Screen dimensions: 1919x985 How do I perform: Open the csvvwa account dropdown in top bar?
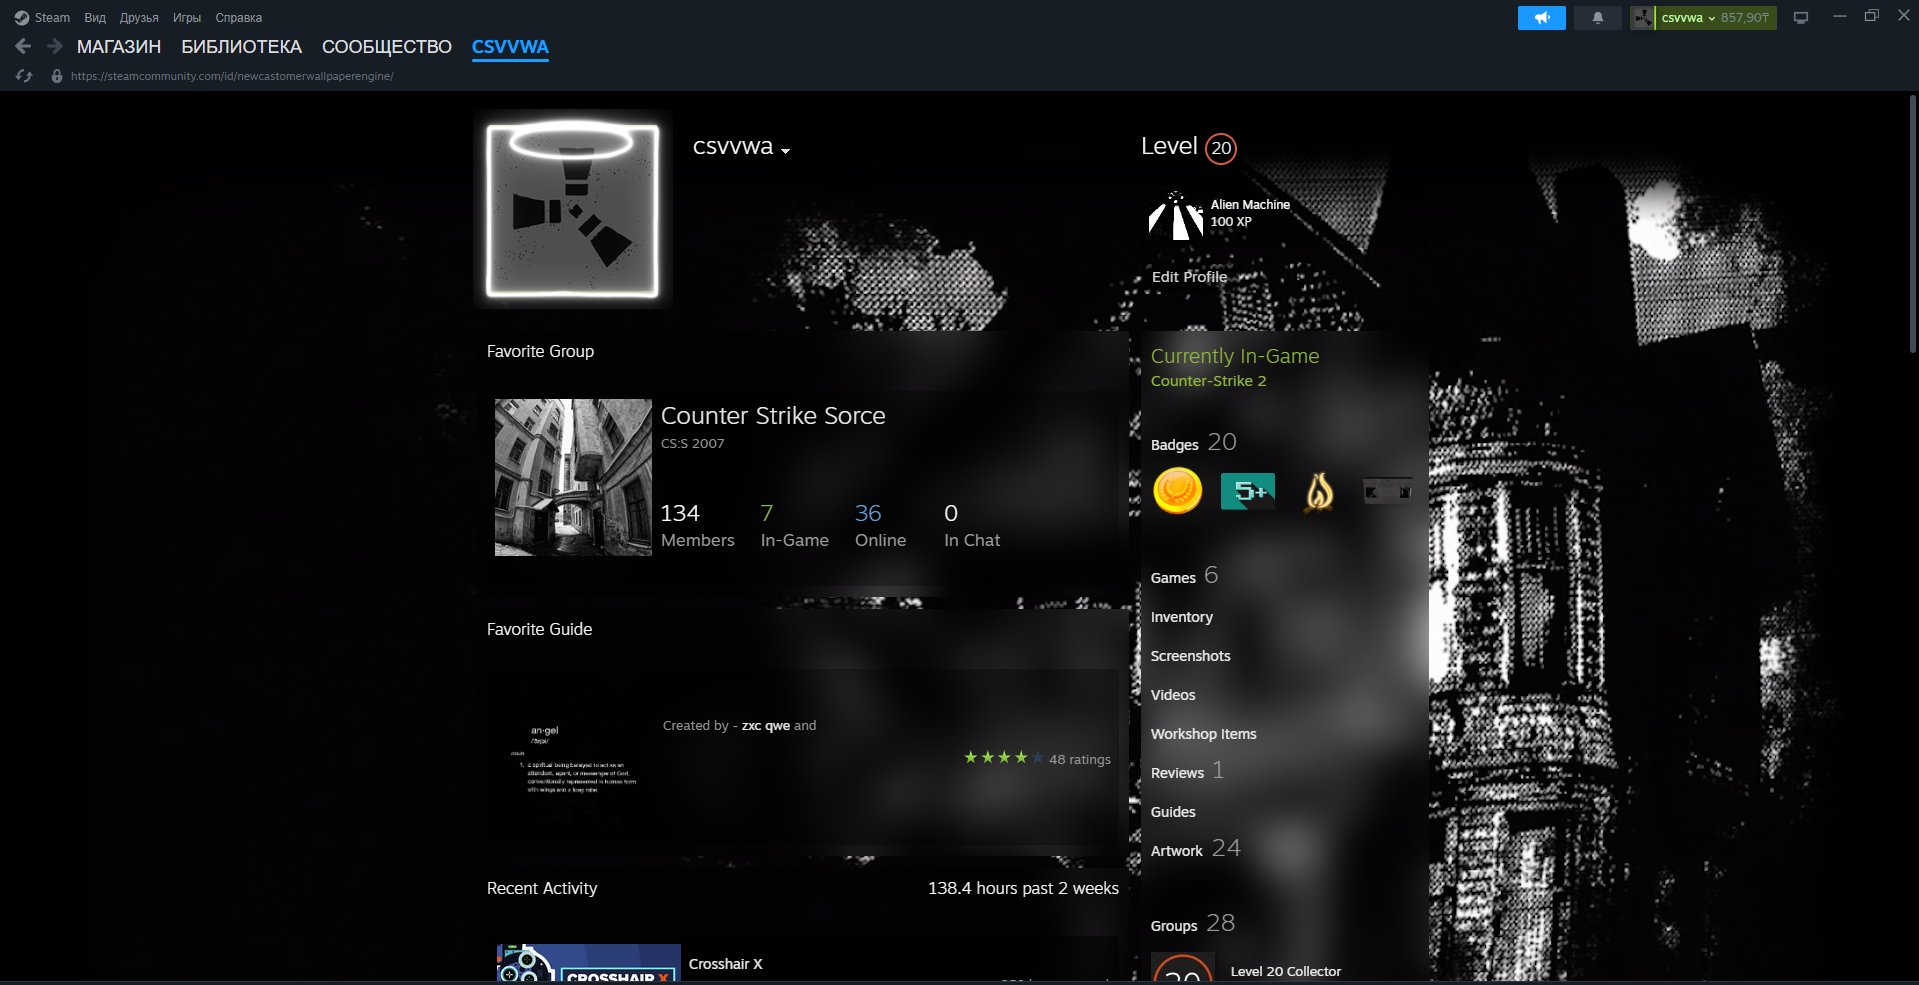pos(1688,18)
